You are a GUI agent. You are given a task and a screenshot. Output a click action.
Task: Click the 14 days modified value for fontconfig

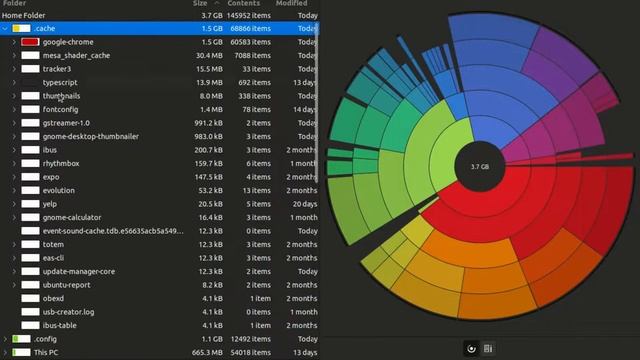coord(305,109)
